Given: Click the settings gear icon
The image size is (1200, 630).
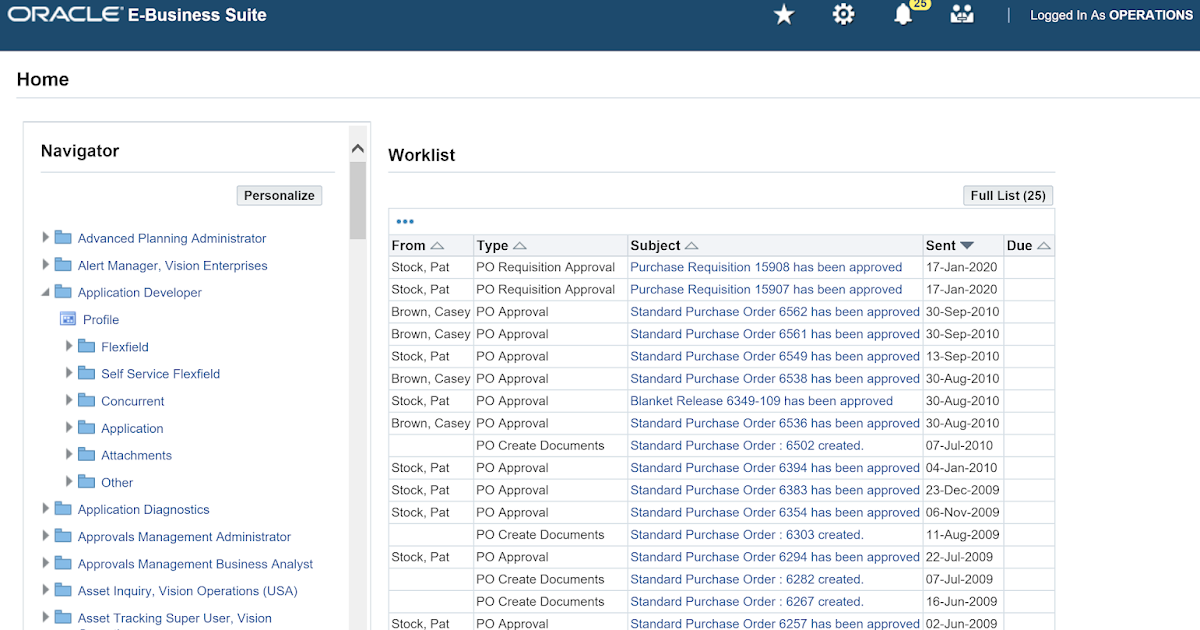Looking at the screenshot, I should click(x=843, y=14).
